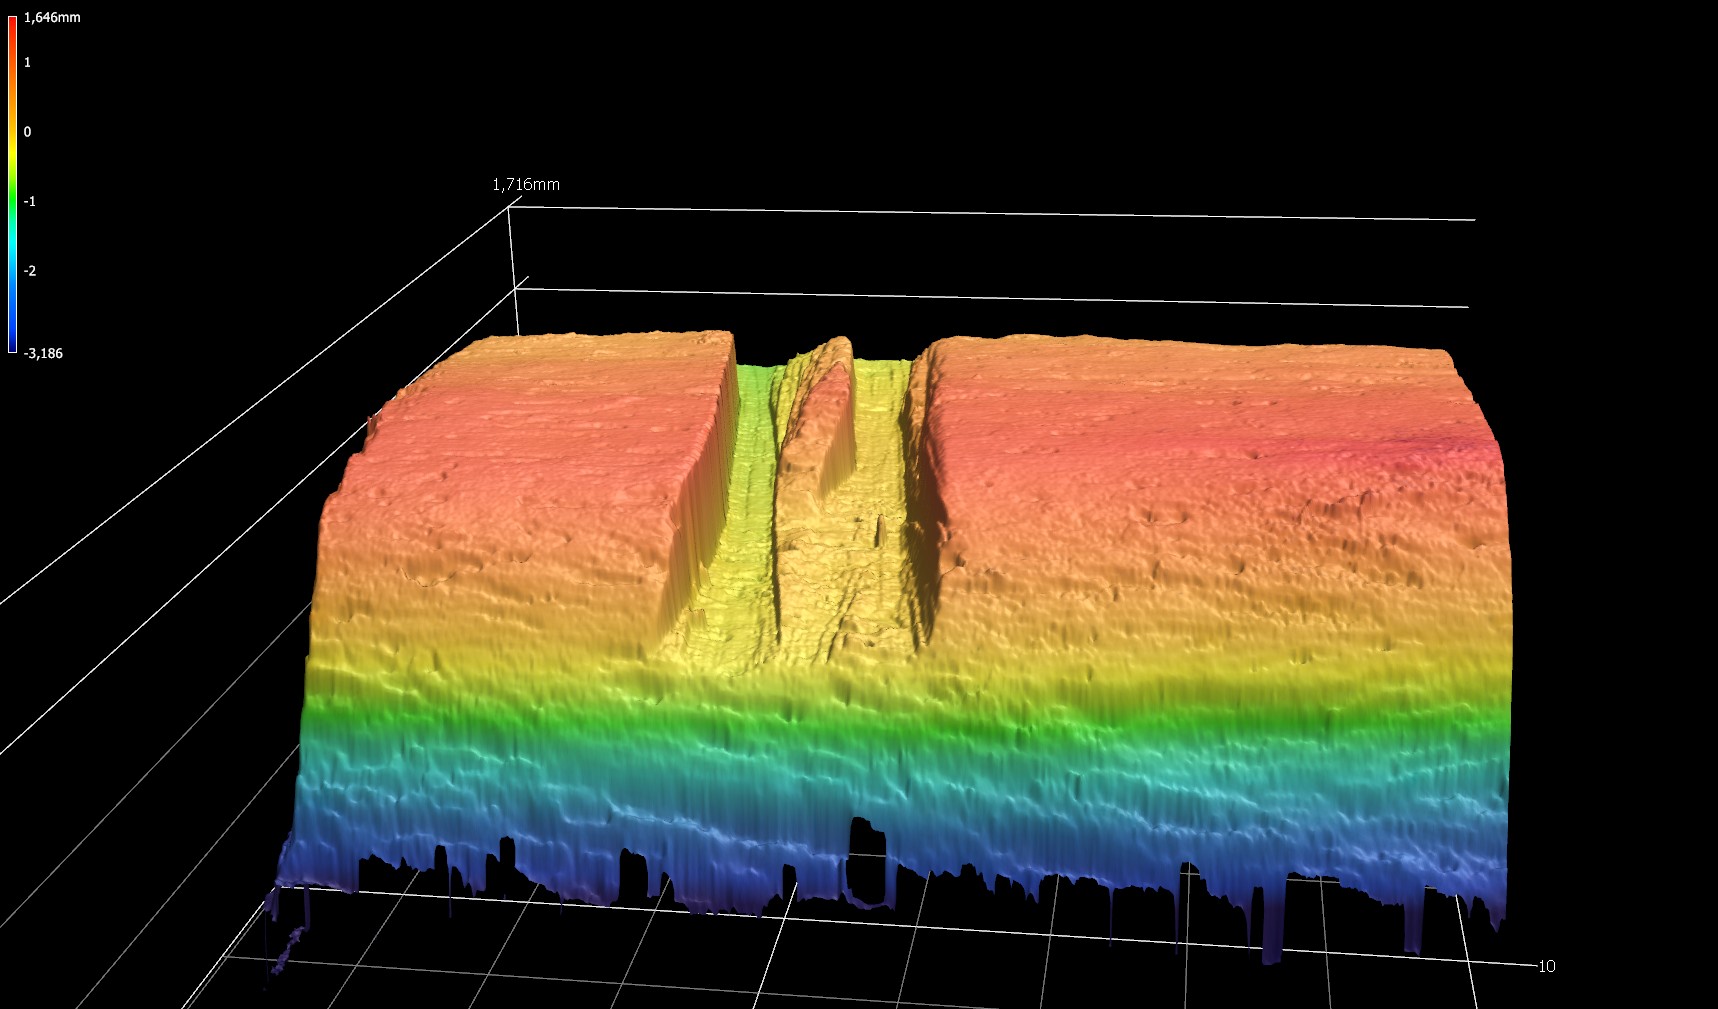Click the 1,716mm axis label

(526, 185)
